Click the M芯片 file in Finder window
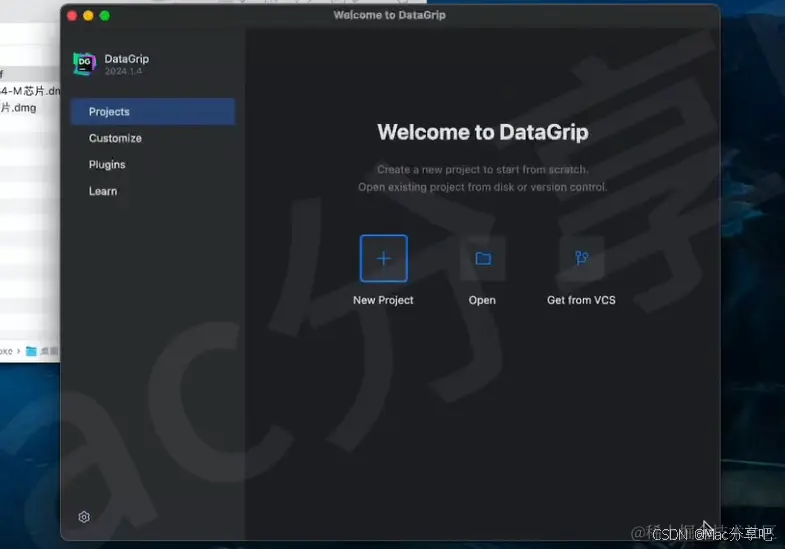Viewport: 785px width, 549px height. (30, 91)
